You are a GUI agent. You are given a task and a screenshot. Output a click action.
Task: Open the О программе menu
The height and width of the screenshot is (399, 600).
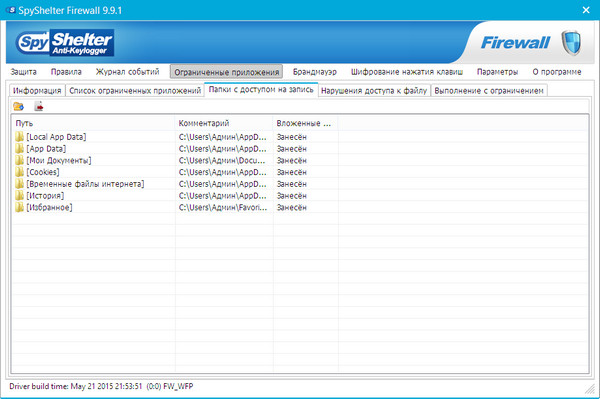(557, 72)
